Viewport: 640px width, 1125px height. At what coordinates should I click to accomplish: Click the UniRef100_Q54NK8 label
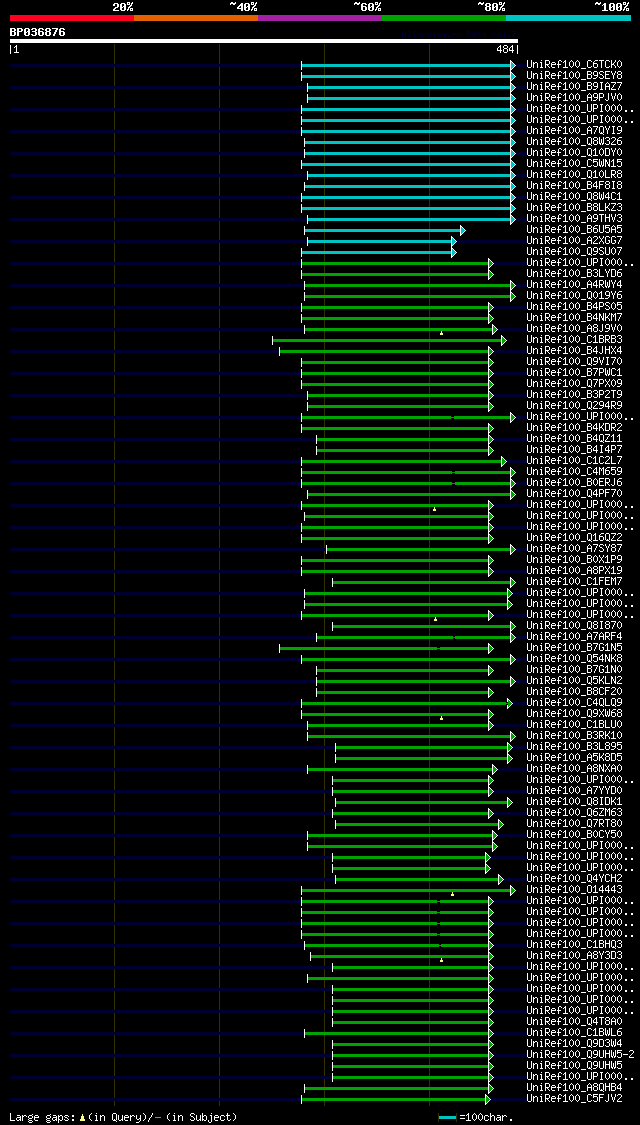(574, 659)
